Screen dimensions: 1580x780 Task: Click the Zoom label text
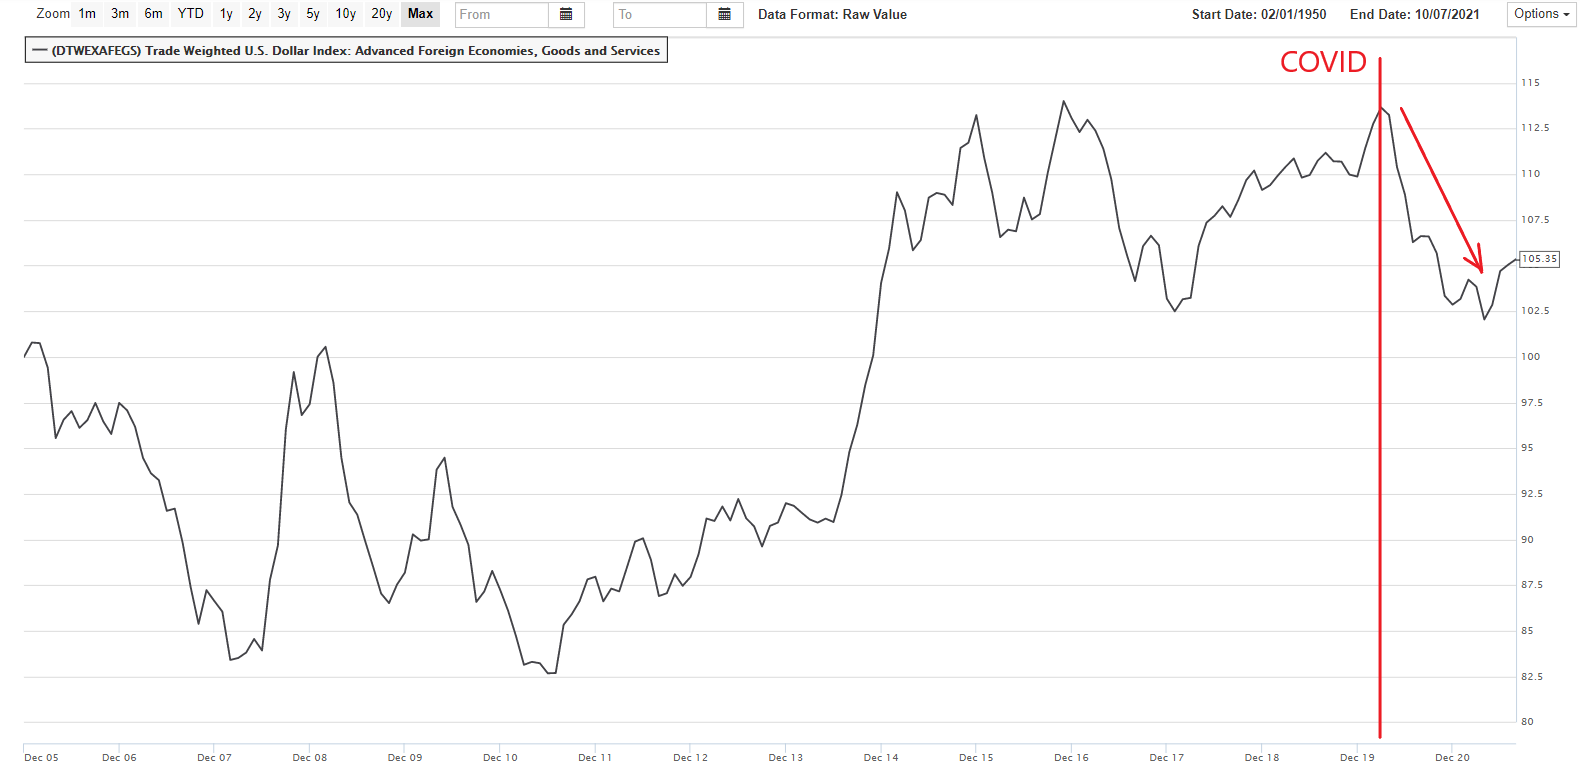coord(53,14)
